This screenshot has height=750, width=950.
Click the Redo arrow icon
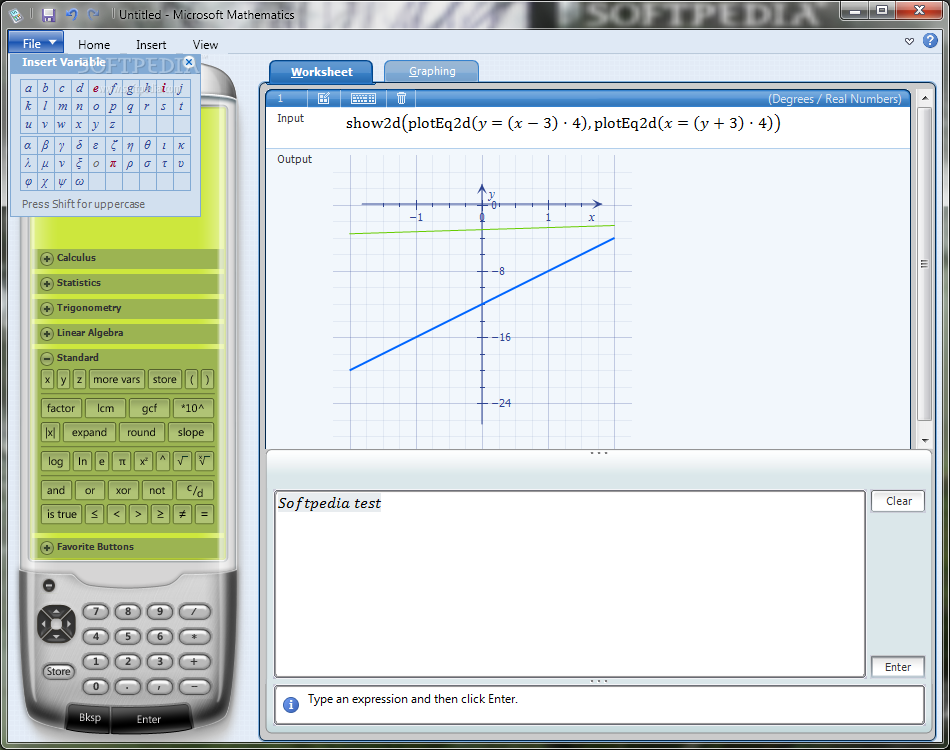click(93, 15)
